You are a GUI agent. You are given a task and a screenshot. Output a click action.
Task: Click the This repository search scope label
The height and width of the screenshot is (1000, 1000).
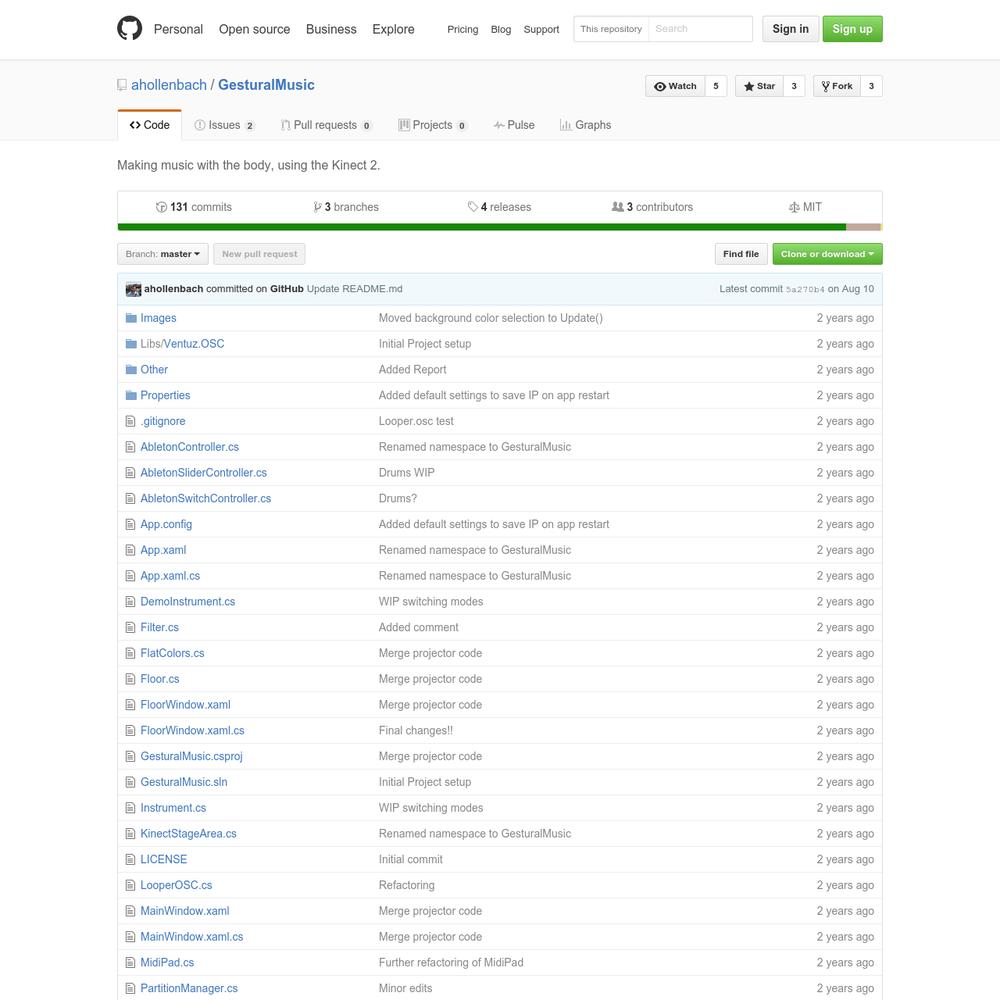coord(611,29)
